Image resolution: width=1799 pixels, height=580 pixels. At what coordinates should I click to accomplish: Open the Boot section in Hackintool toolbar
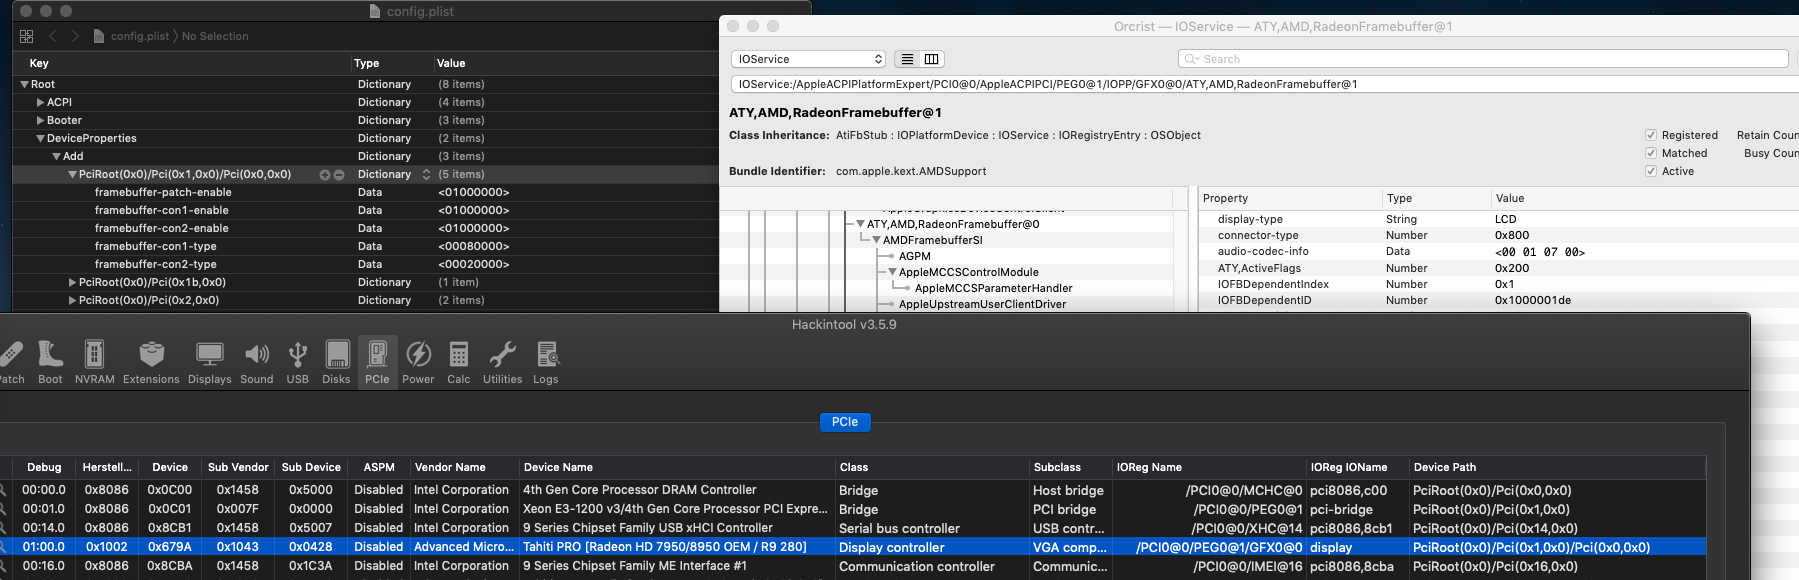pos(50,361)
